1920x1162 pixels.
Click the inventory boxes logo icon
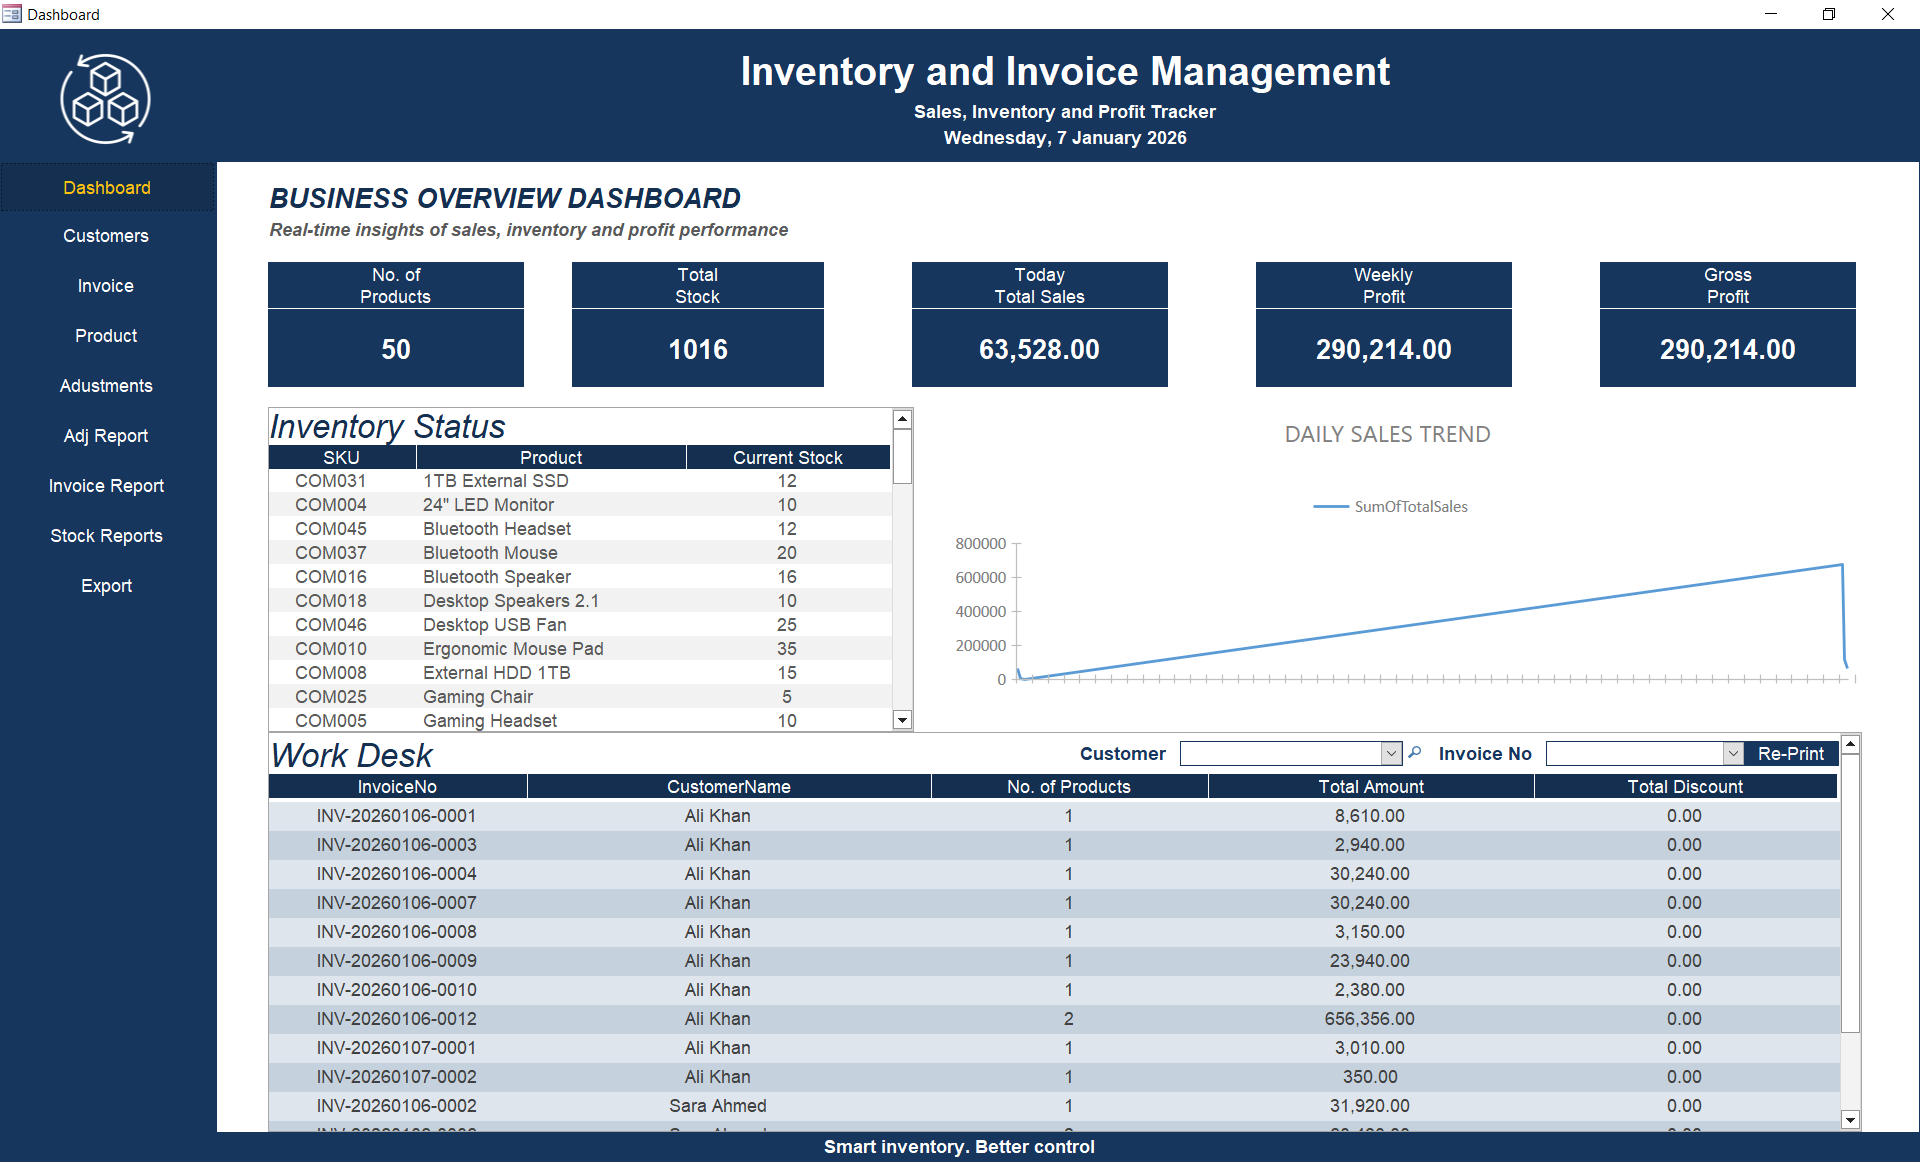(106, 99)
